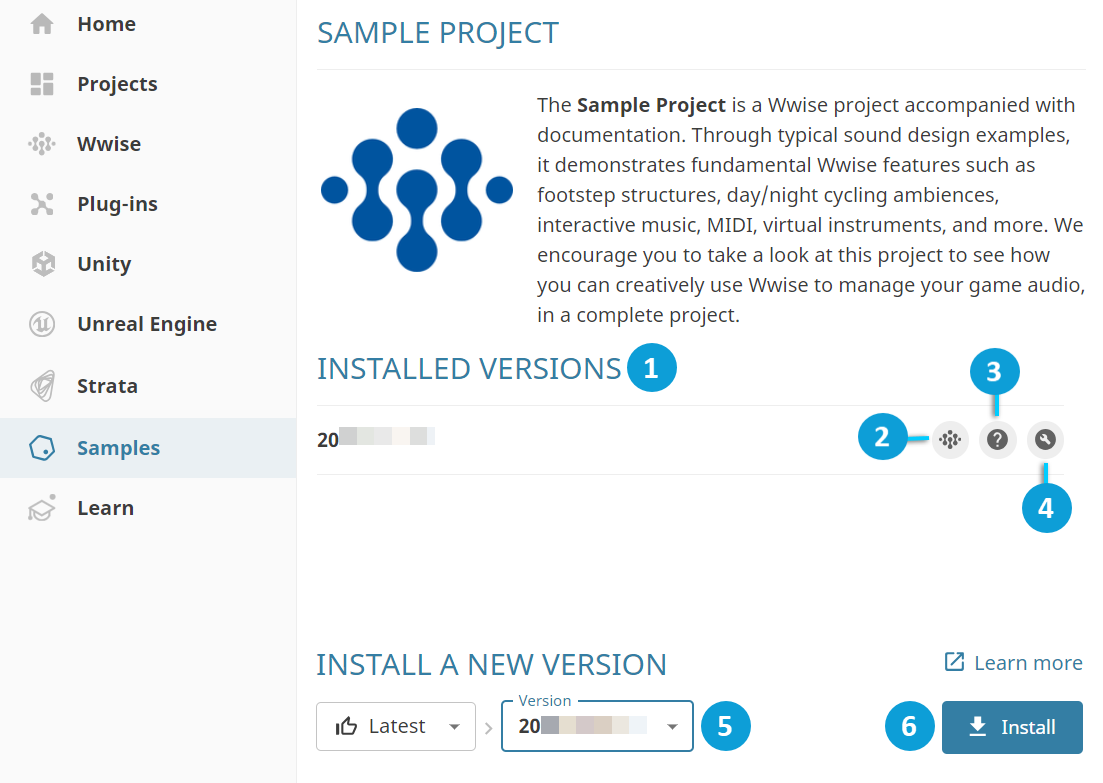Viewport: 1103px width, 783px height.
Task: Follow the Learn more link
Action: (1014, 663)
